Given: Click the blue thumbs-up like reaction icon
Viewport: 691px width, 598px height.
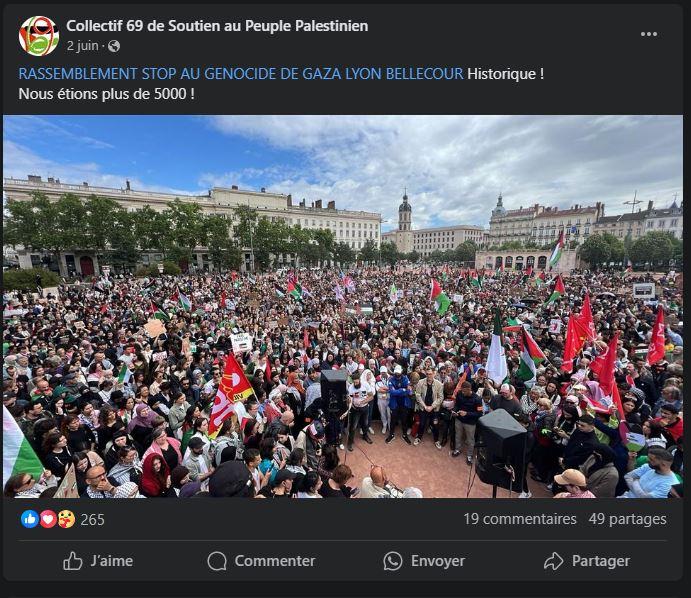Looking at the screenshot, I should point(30,519).
